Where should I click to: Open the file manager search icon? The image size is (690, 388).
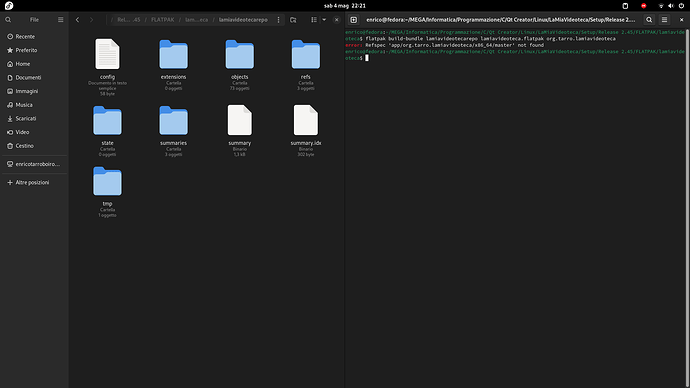[x=8, y=20]
